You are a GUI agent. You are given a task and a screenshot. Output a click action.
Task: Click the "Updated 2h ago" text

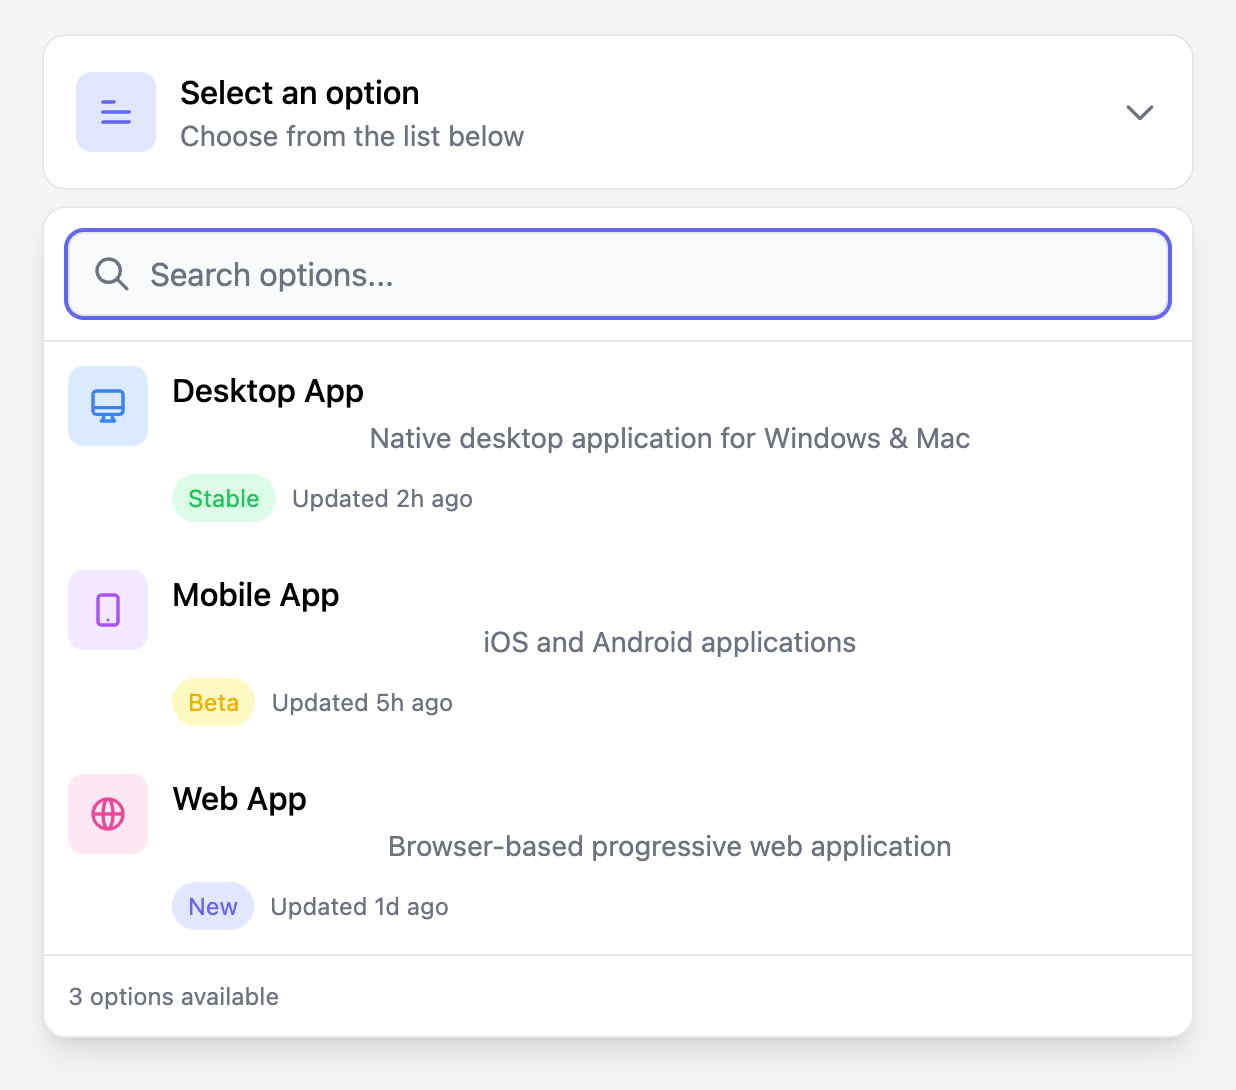pyautogui.click(x=382, y=499)
